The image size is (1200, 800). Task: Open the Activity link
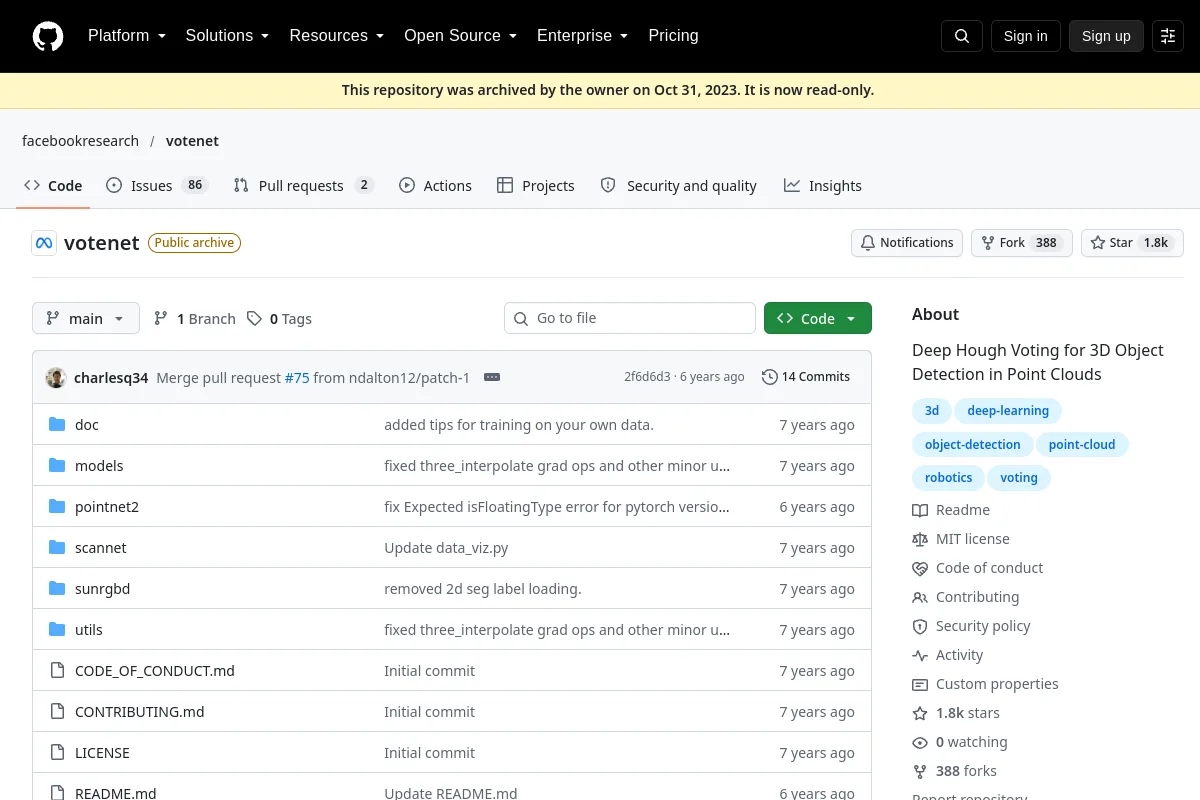(x=947, y=655)
